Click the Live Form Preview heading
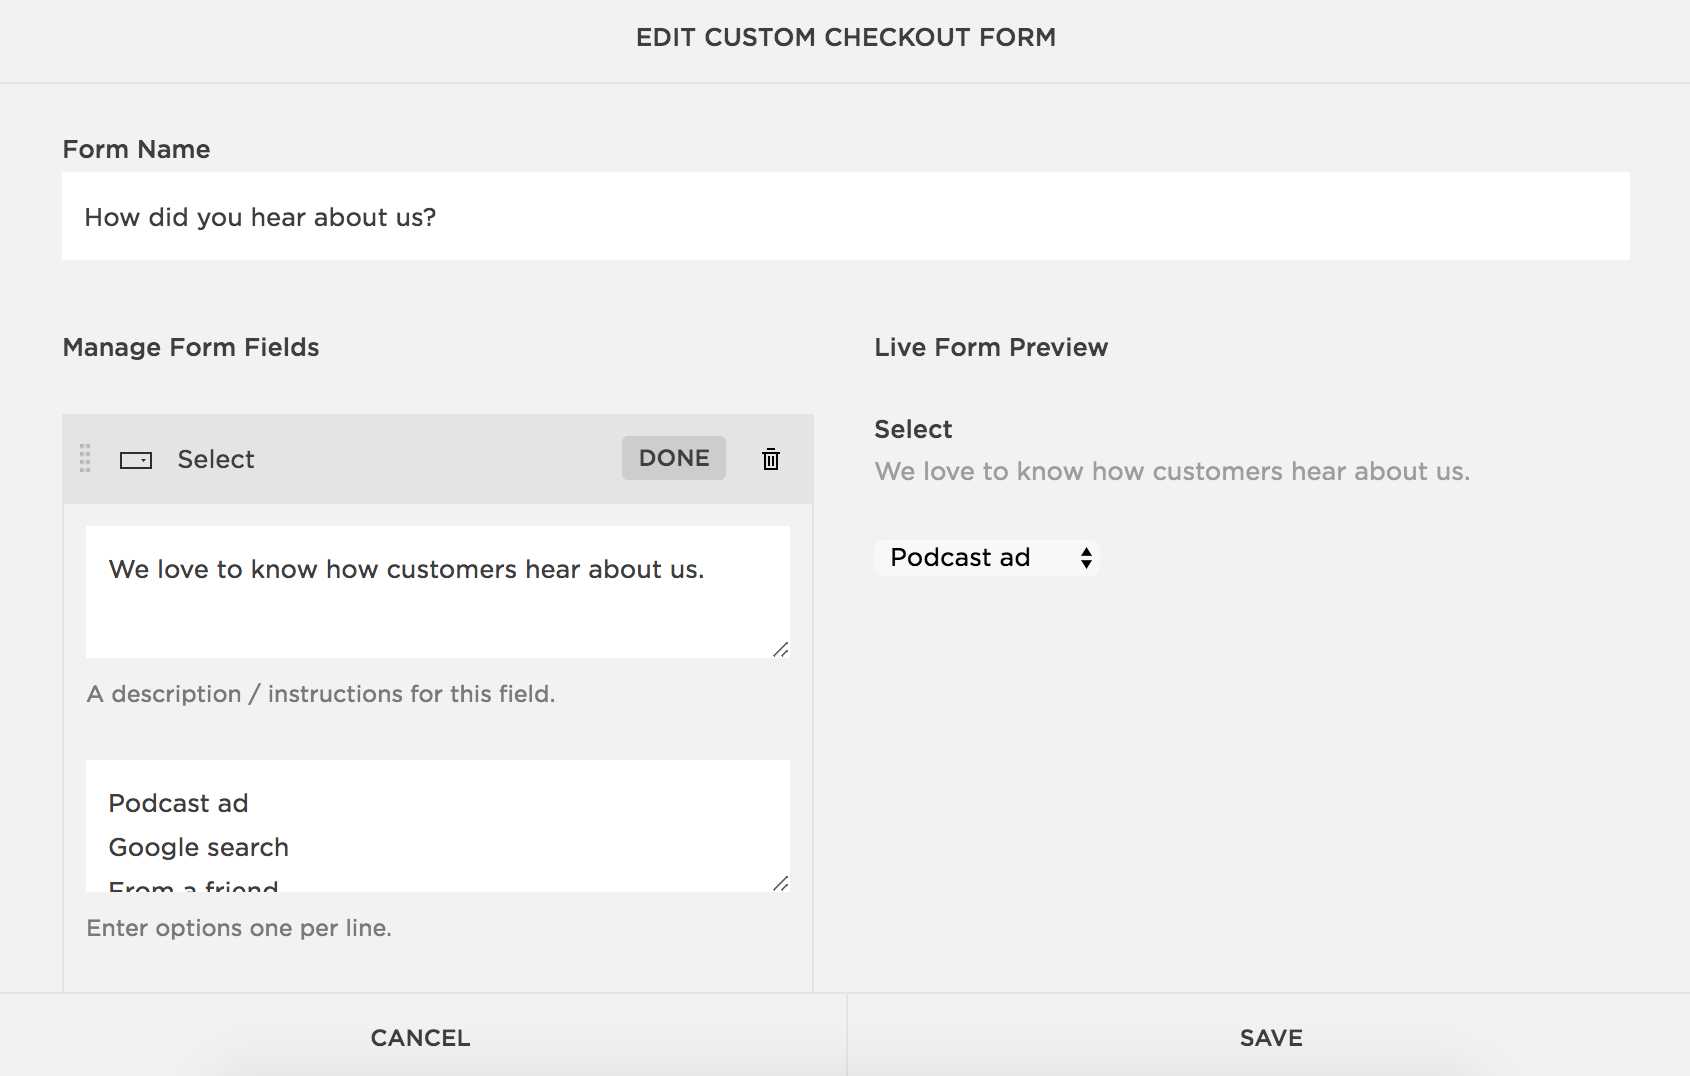The image size is (1690, 1076). click(x=990, y=347)
